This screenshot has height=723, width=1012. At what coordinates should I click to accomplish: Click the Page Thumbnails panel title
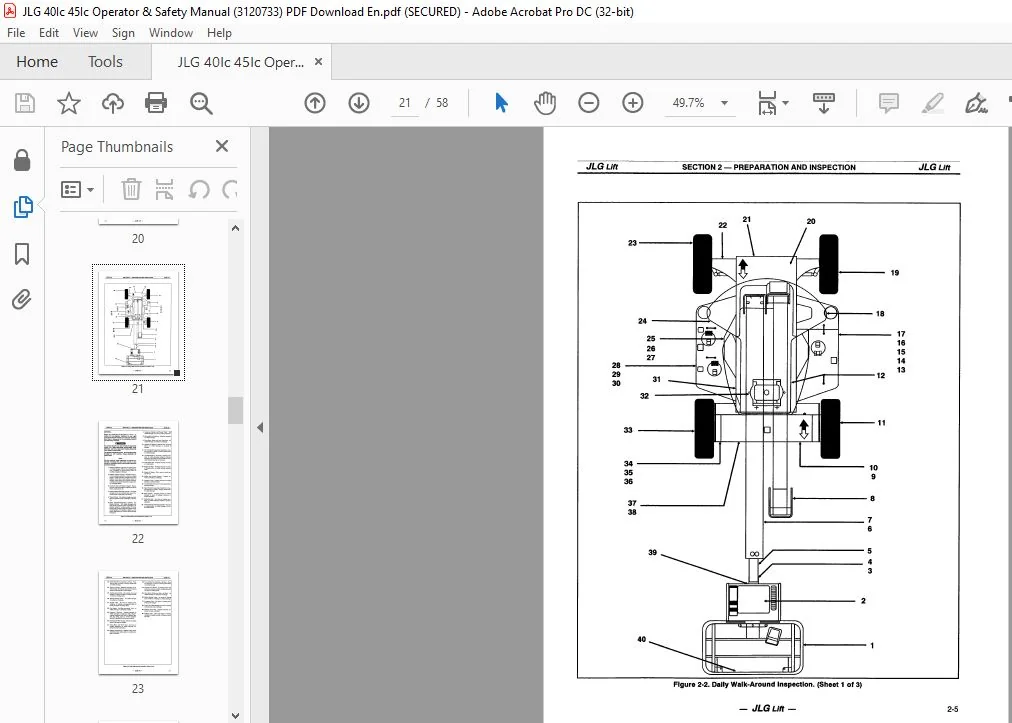point(117,147)
